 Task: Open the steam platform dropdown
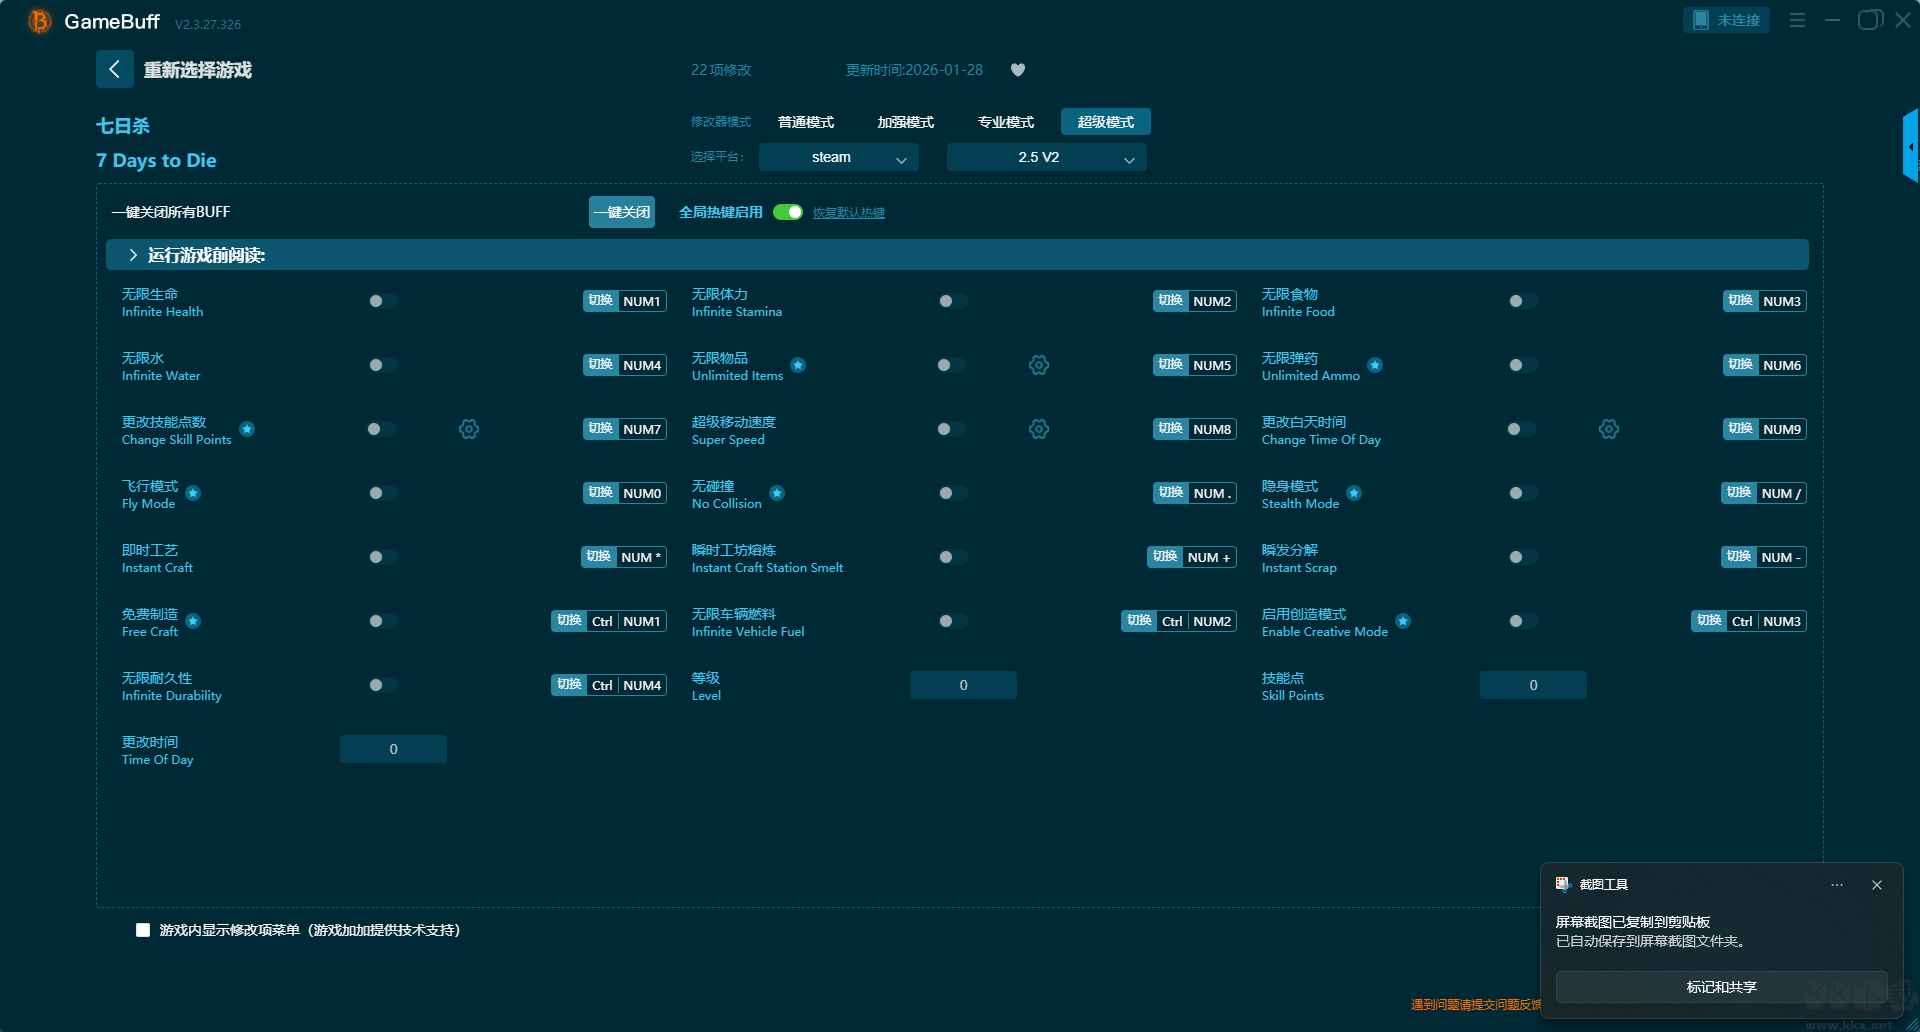[x=838, y=158]
